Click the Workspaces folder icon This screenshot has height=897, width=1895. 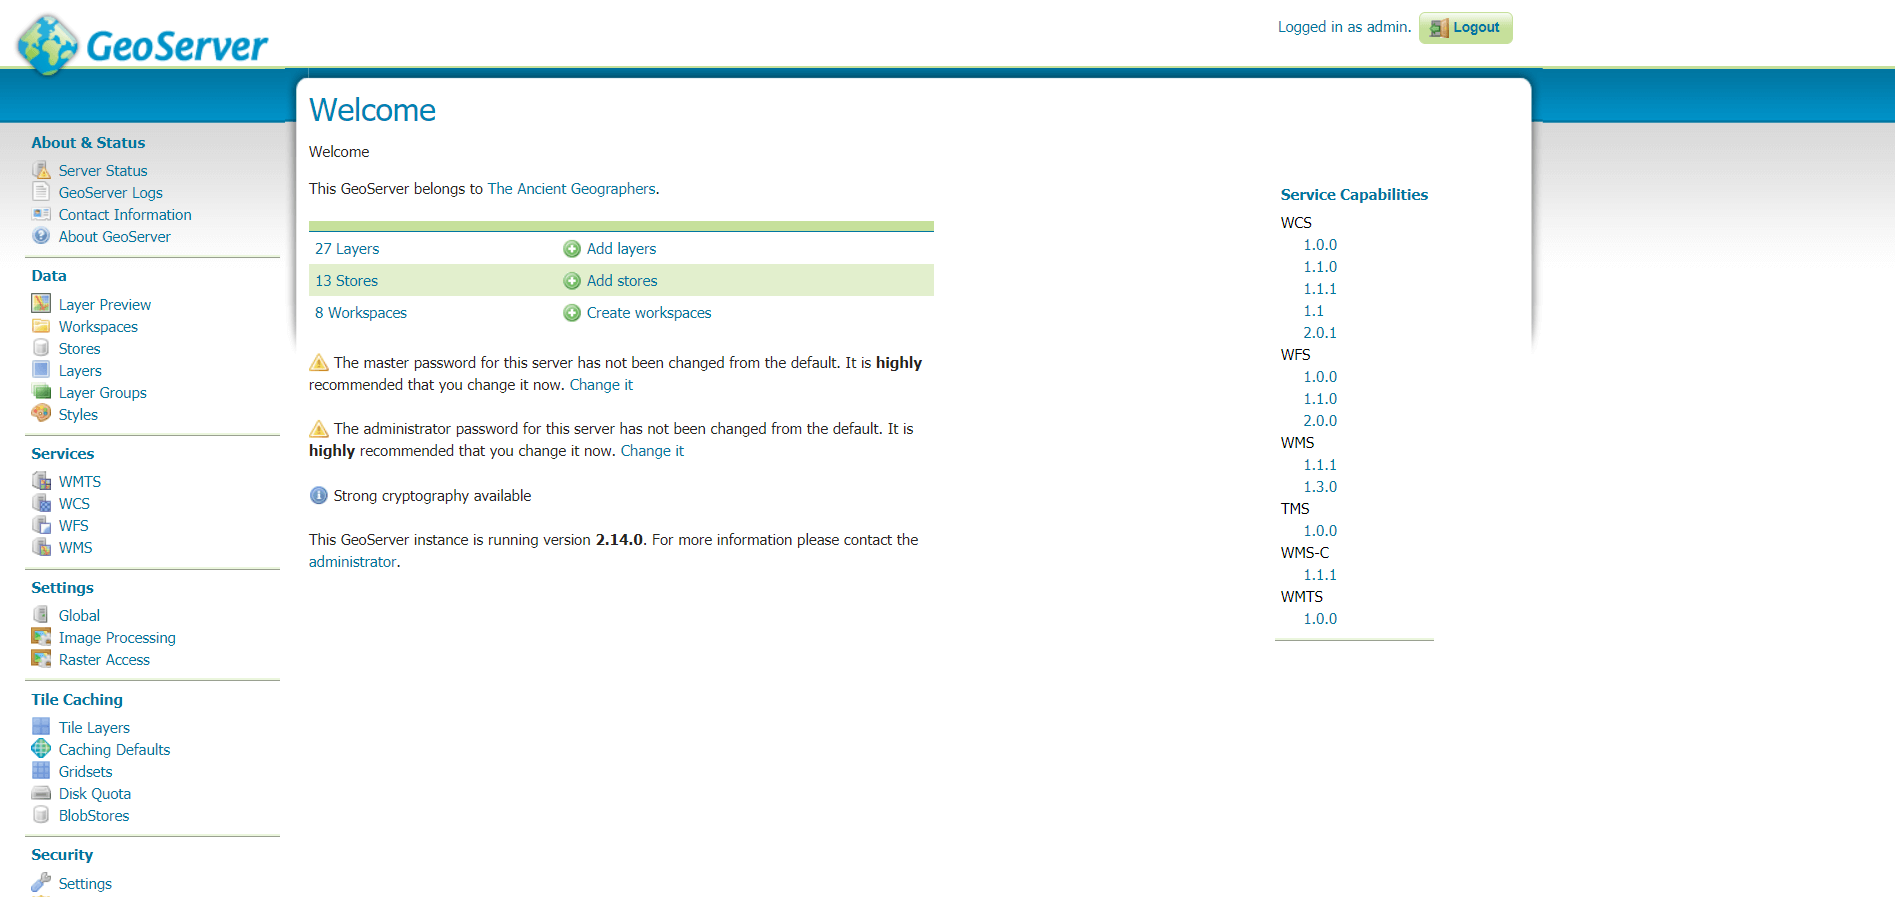[41, 326]
